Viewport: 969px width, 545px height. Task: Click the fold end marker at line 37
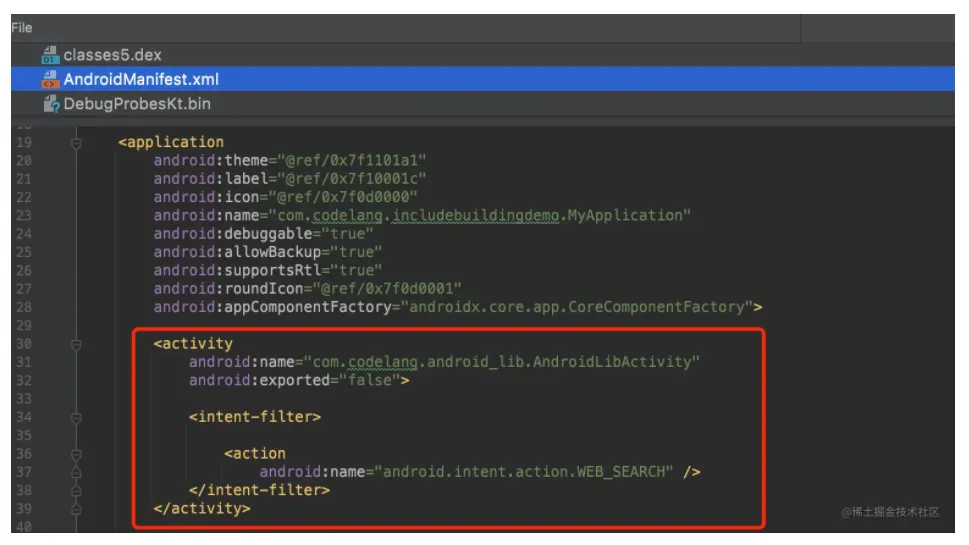(76, 472)
